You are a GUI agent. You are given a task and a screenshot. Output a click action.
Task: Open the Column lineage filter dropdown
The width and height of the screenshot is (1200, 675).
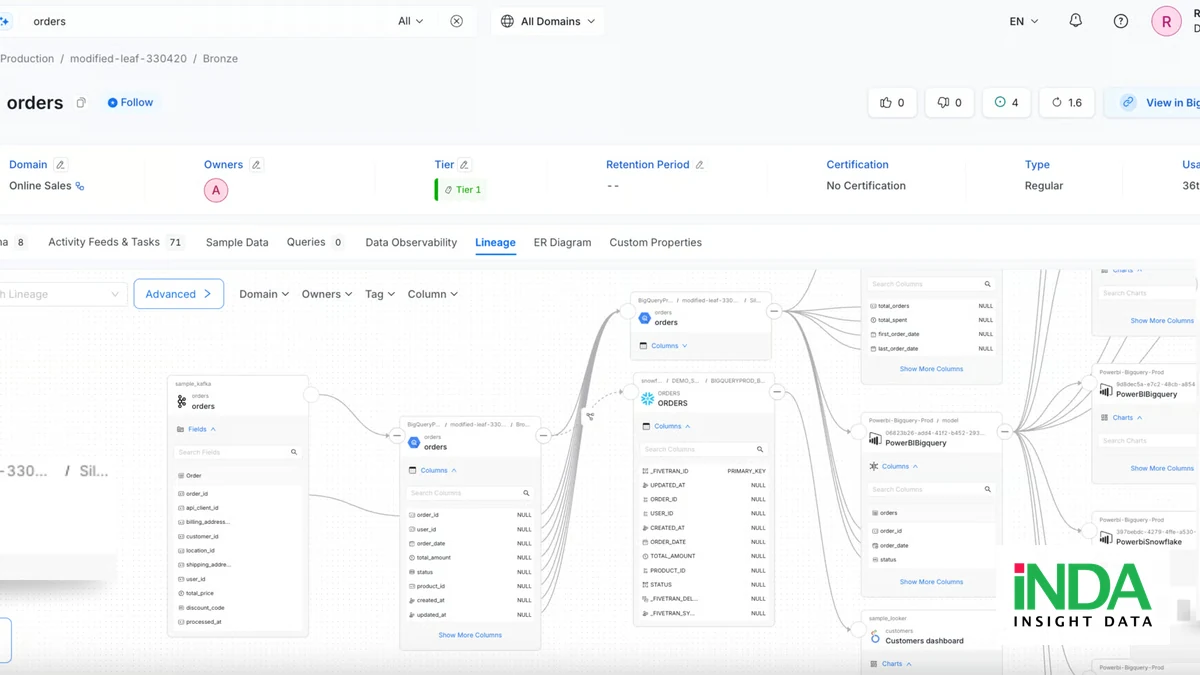[x=433, y=294]
